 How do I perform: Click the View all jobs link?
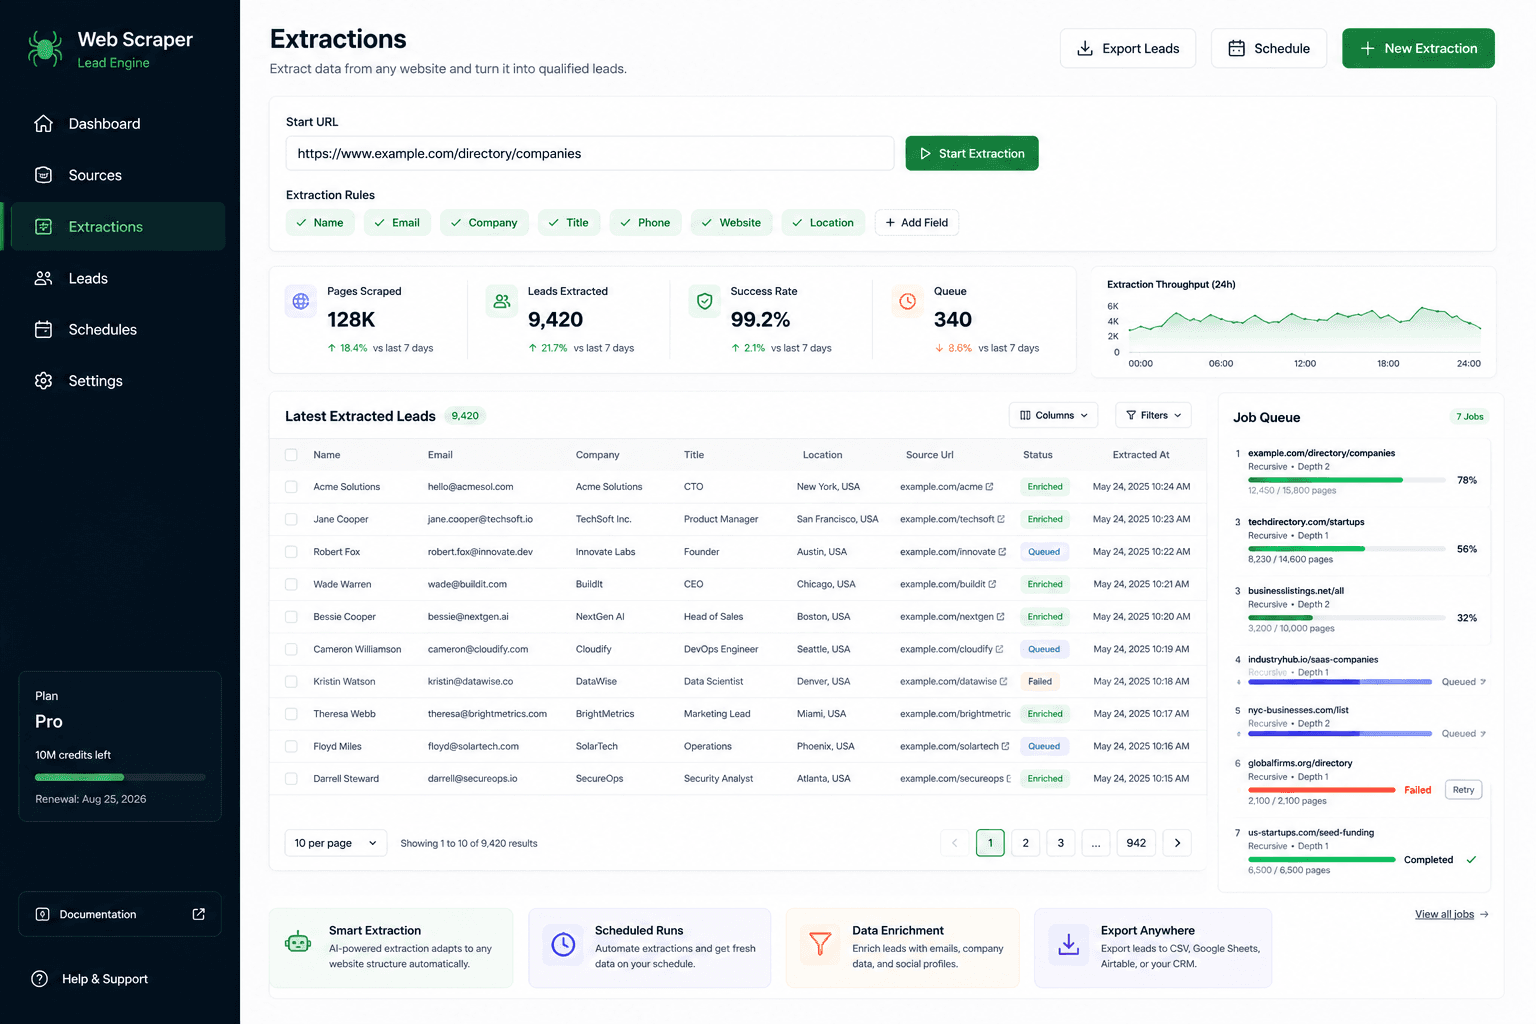(1452, 914)
